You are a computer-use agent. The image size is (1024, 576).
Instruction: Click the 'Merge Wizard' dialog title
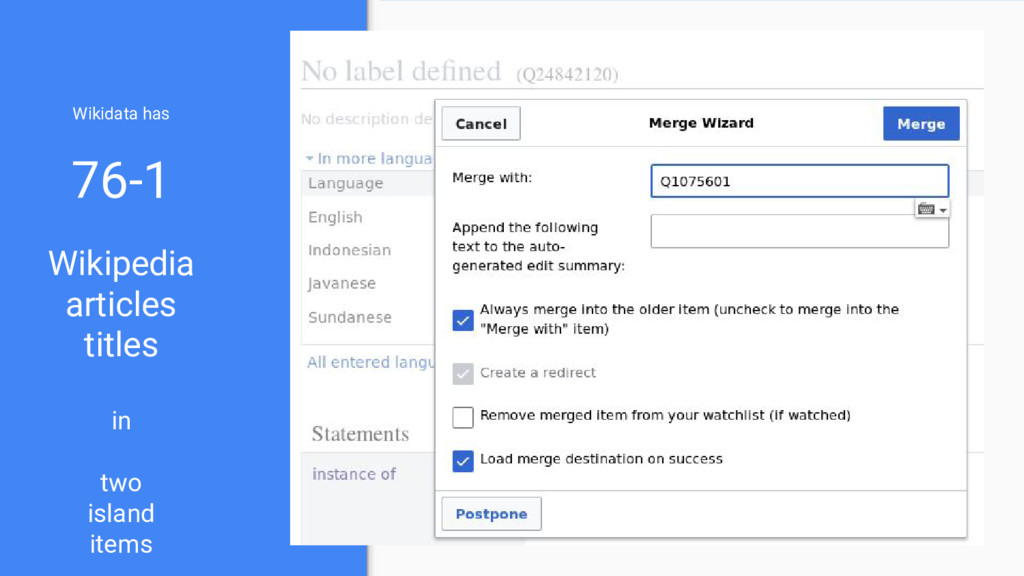[x=701, y=123]
